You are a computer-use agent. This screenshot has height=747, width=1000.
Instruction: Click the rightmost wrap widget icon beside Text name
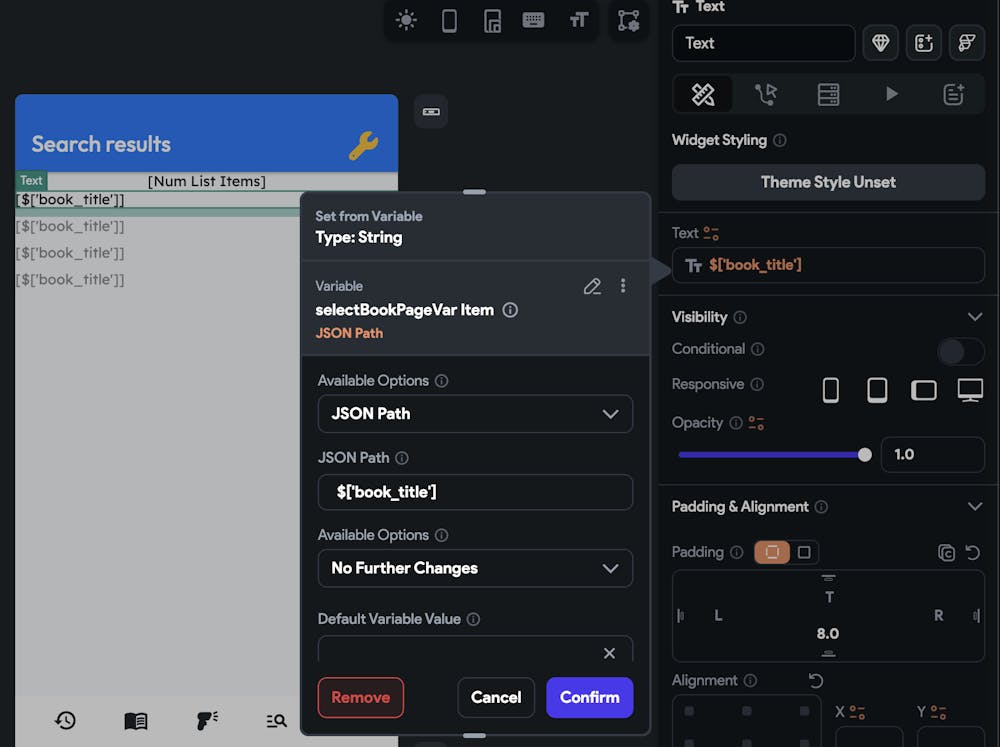tap(967, 43)
